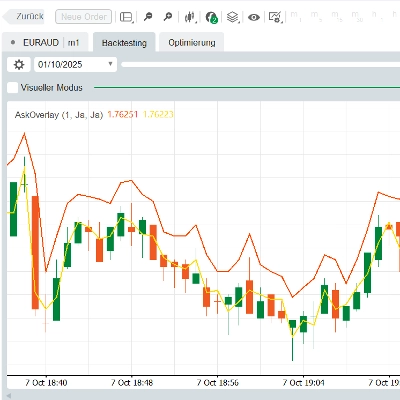The height and width of the screenshot is (400, 400).
Task: Click the orange value 1.76251
Action: 122,114
